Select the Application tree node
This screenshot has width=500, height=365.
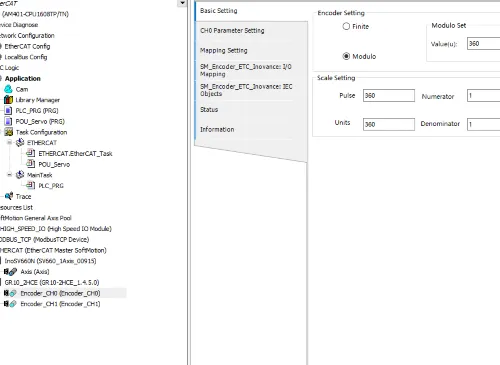pyautogui.click(x=23, y=78)
